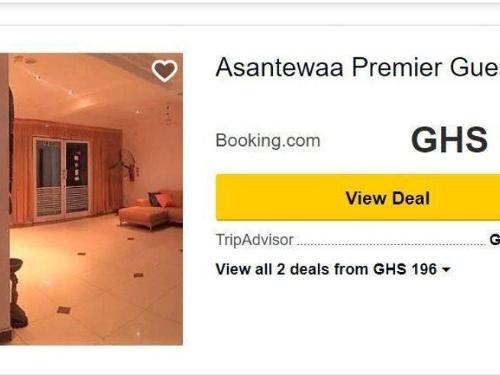Image resolution: width=500 pixels, height=375 pixels.
Task: Expand View all 2 deals from GHS 196
Action: [333, 269]
